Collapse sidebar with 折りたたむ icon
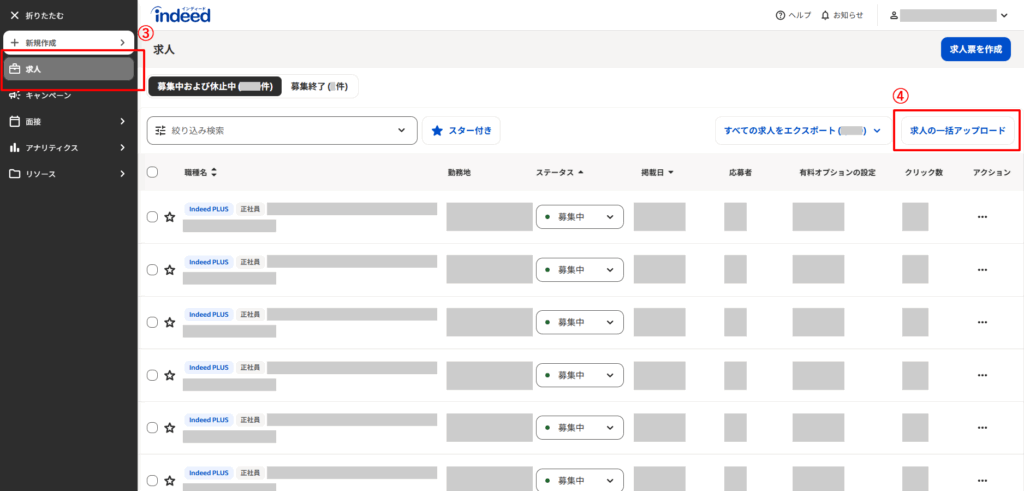 point(14,16)
